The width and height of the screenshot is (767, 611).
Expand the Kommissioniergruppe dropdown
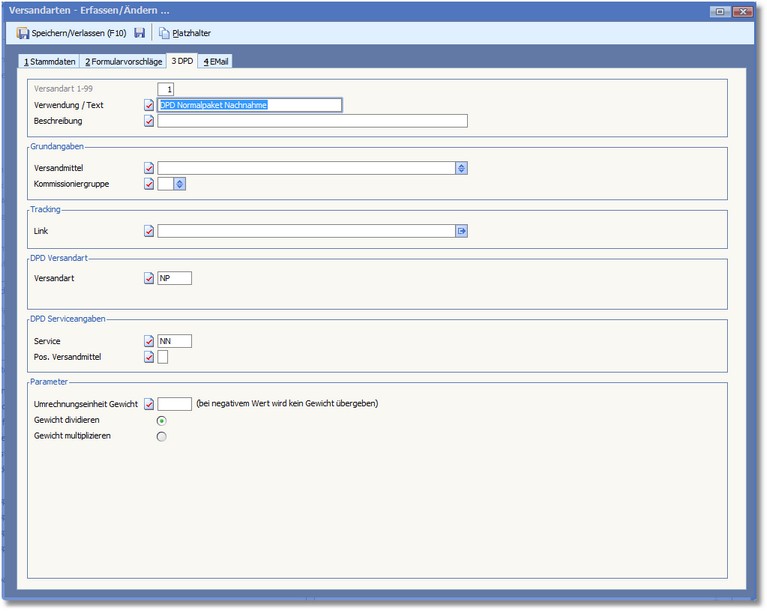(x=180, y=184)
